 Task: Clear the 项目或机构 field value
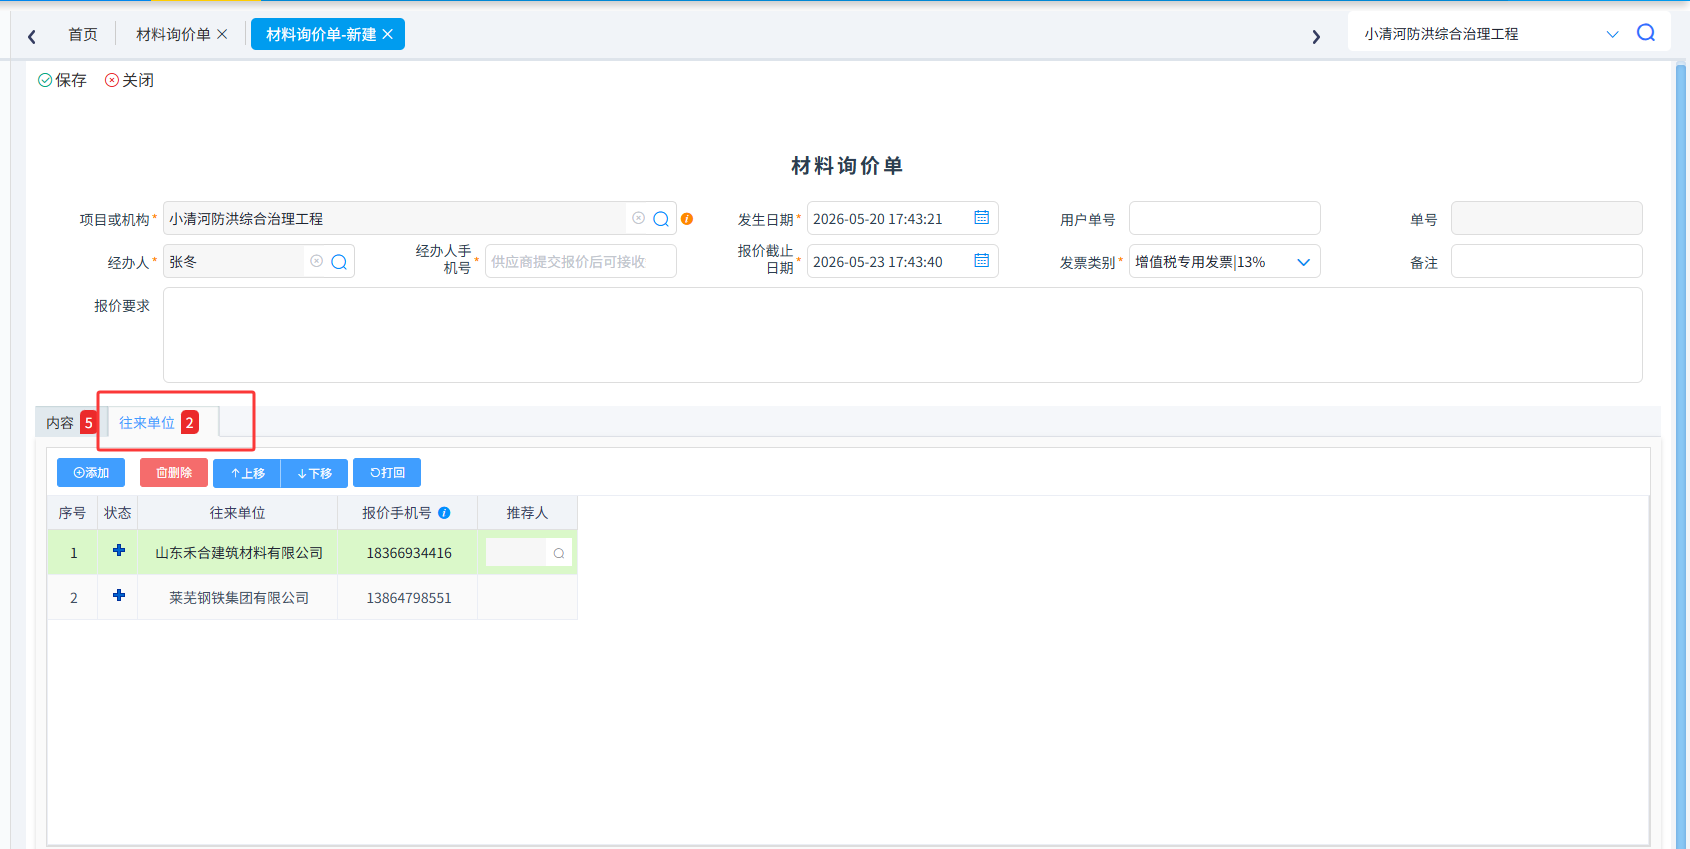[638, 218]
